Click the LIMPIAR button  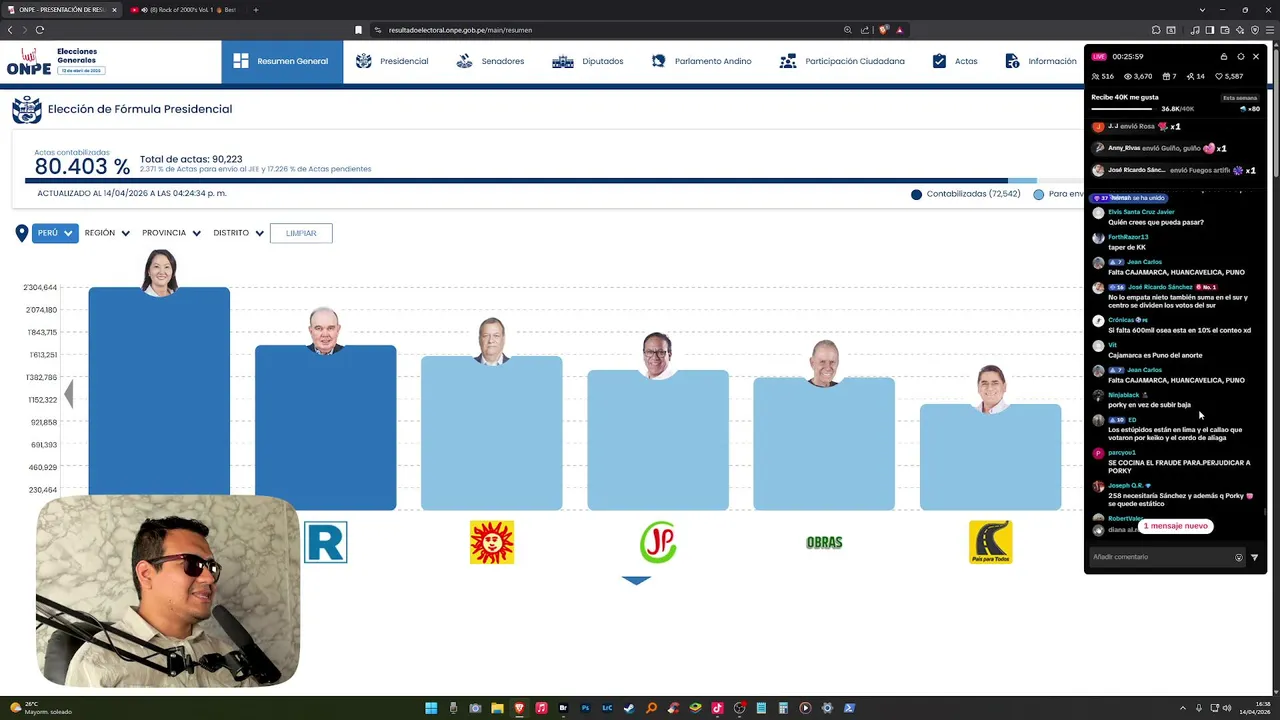tap(301, 233)
